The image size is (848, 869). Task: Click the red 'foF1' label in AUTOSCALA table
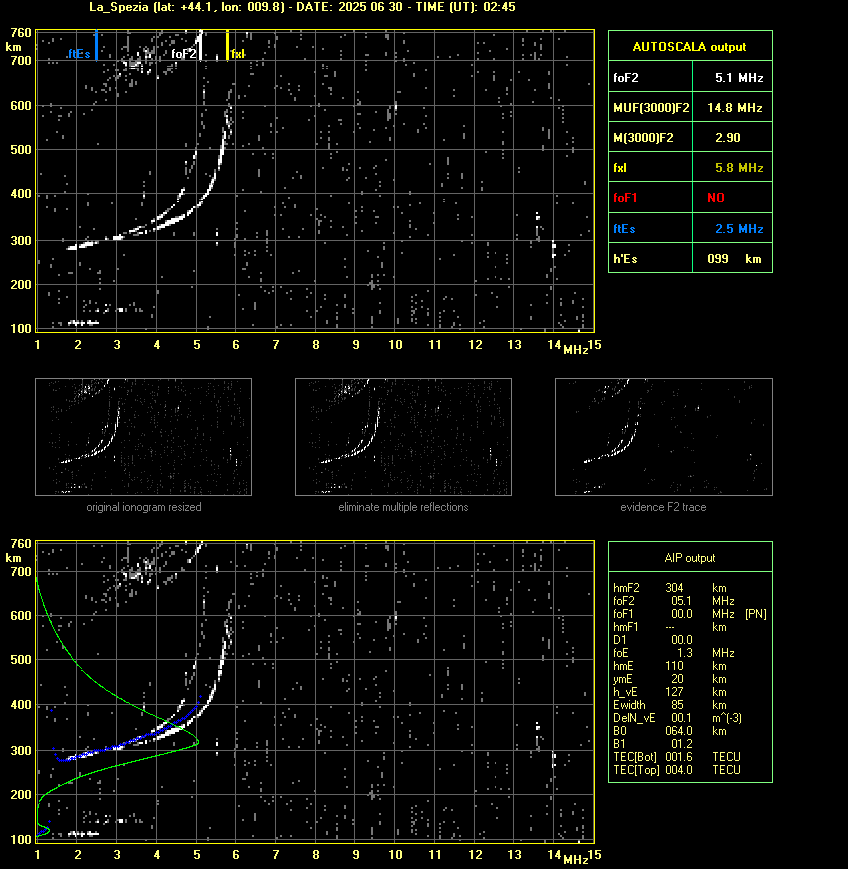pyautogui.click(x=625, y=198)
